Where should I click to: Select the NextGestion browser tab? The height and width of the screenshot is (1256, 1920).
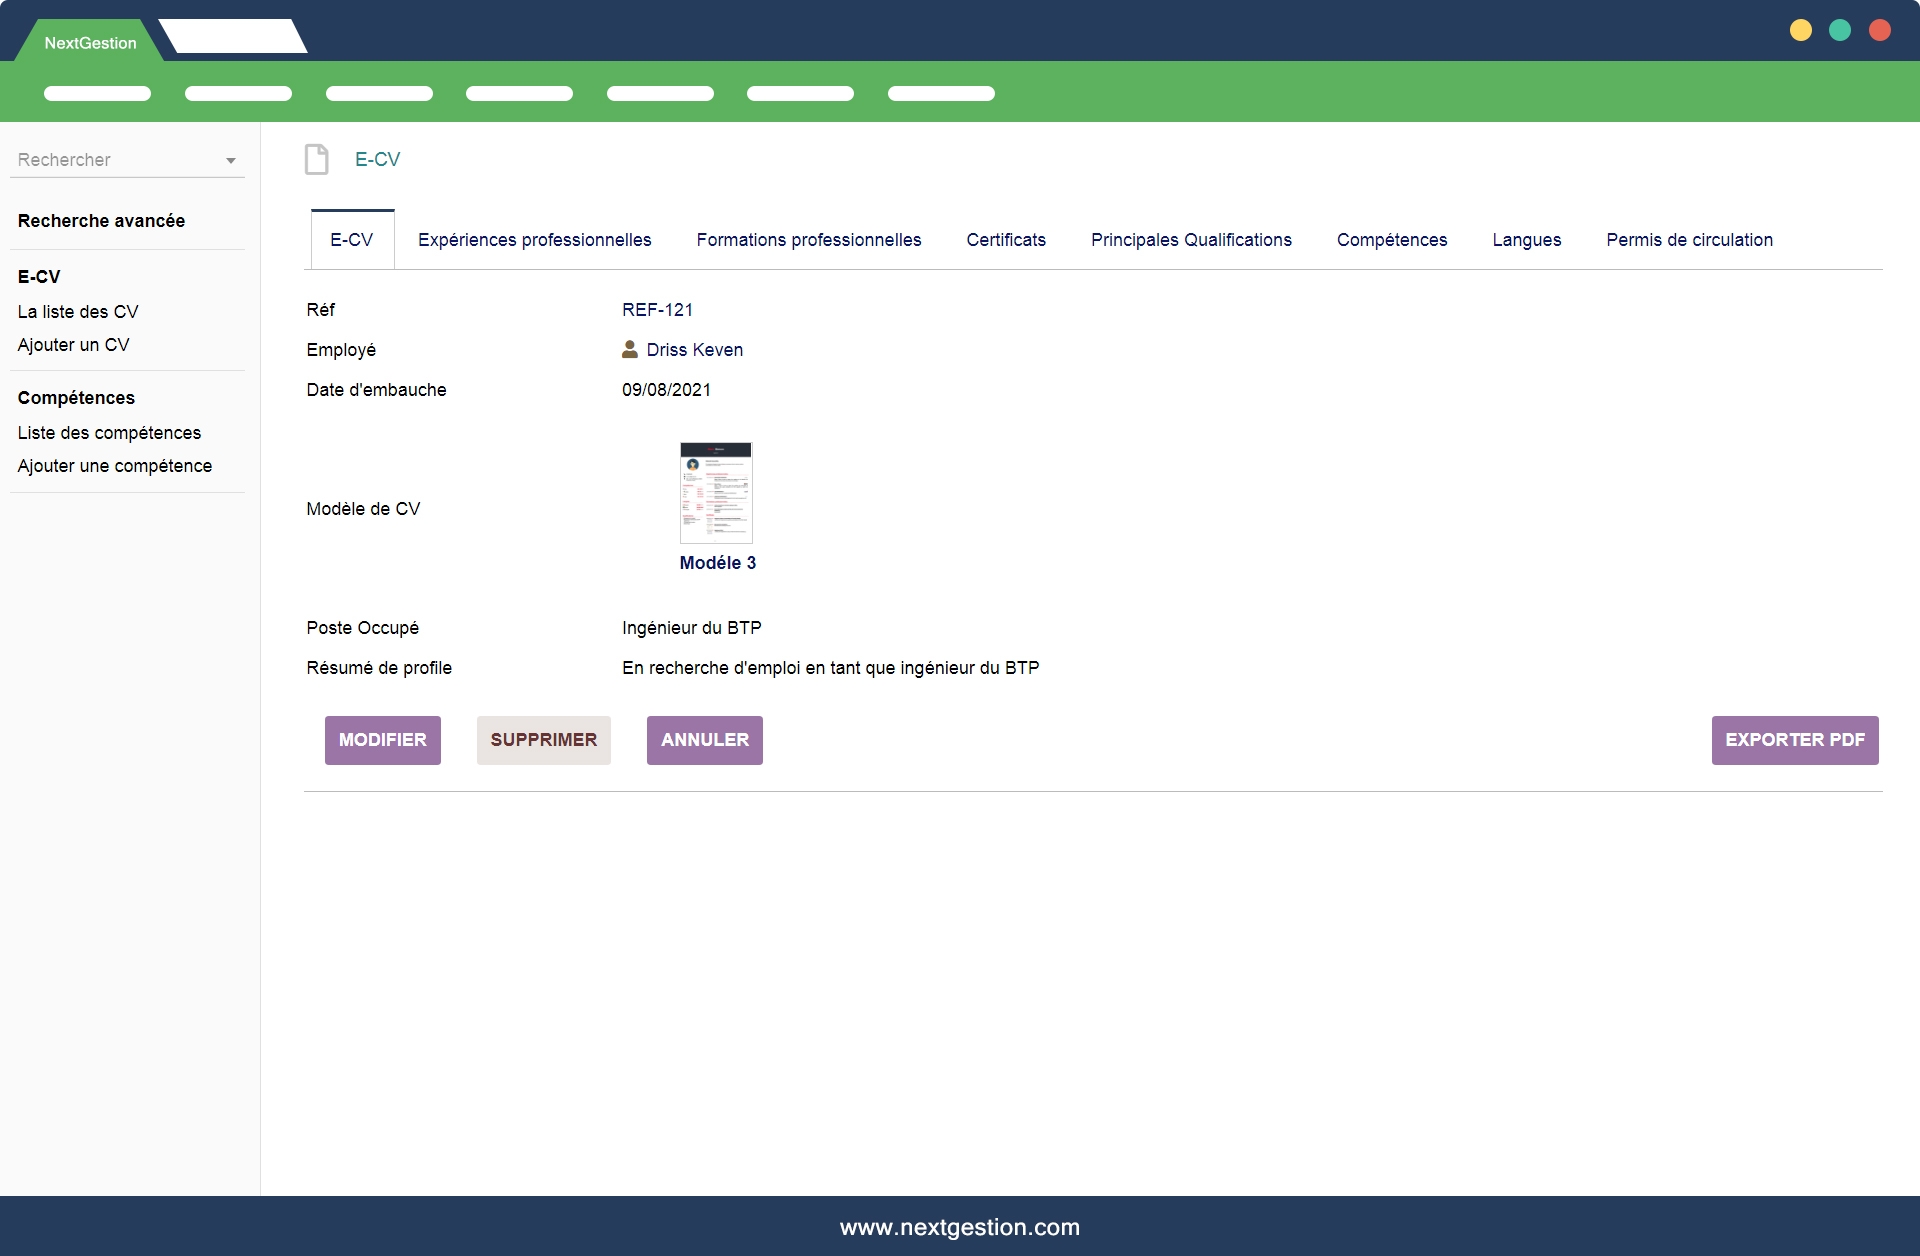pos(90,43)
